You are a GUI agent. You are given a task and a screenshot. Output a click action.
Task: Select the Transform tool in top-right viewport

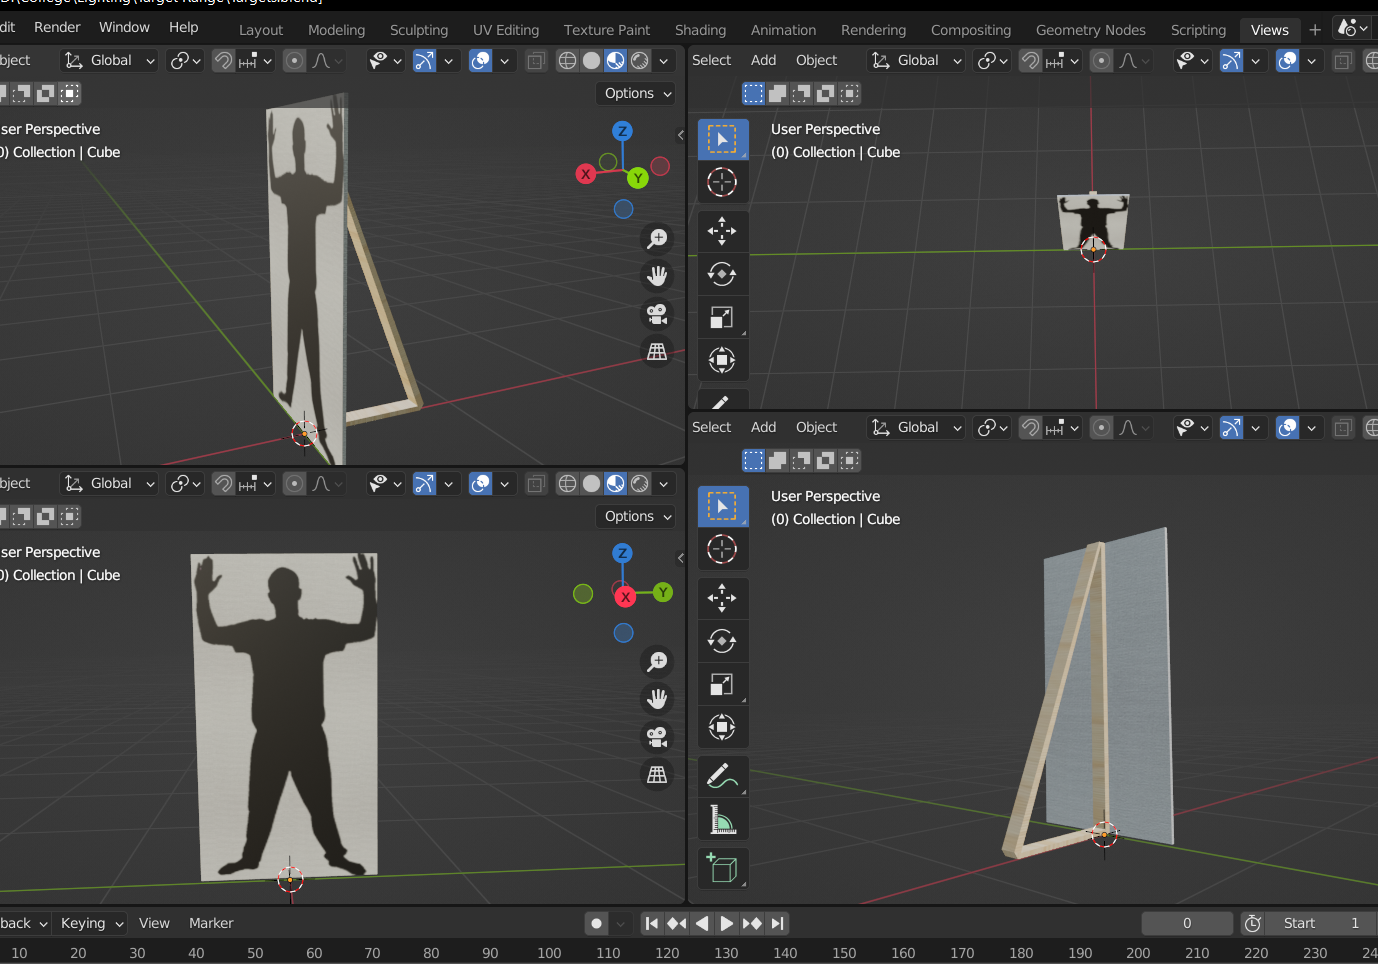point(722,360)
